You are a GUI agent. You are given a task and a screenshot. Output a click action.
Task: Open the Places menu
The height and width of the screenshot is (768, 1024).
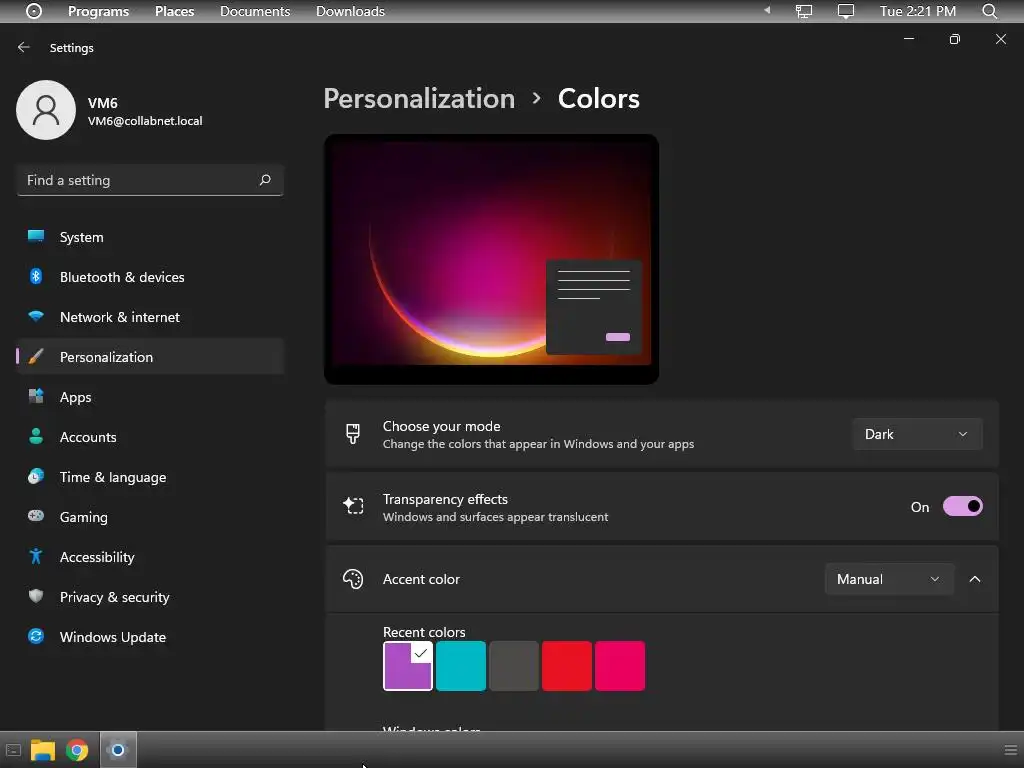pos(174,11)
